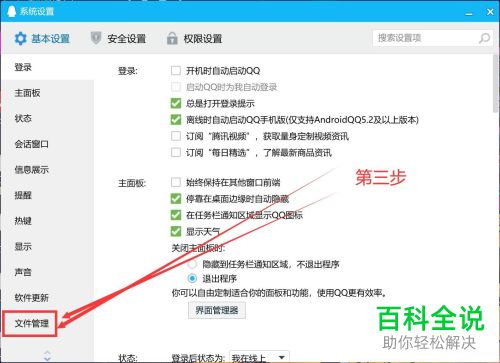
Task: Switch to the 权限设置 tab
Action: (195, 39)
